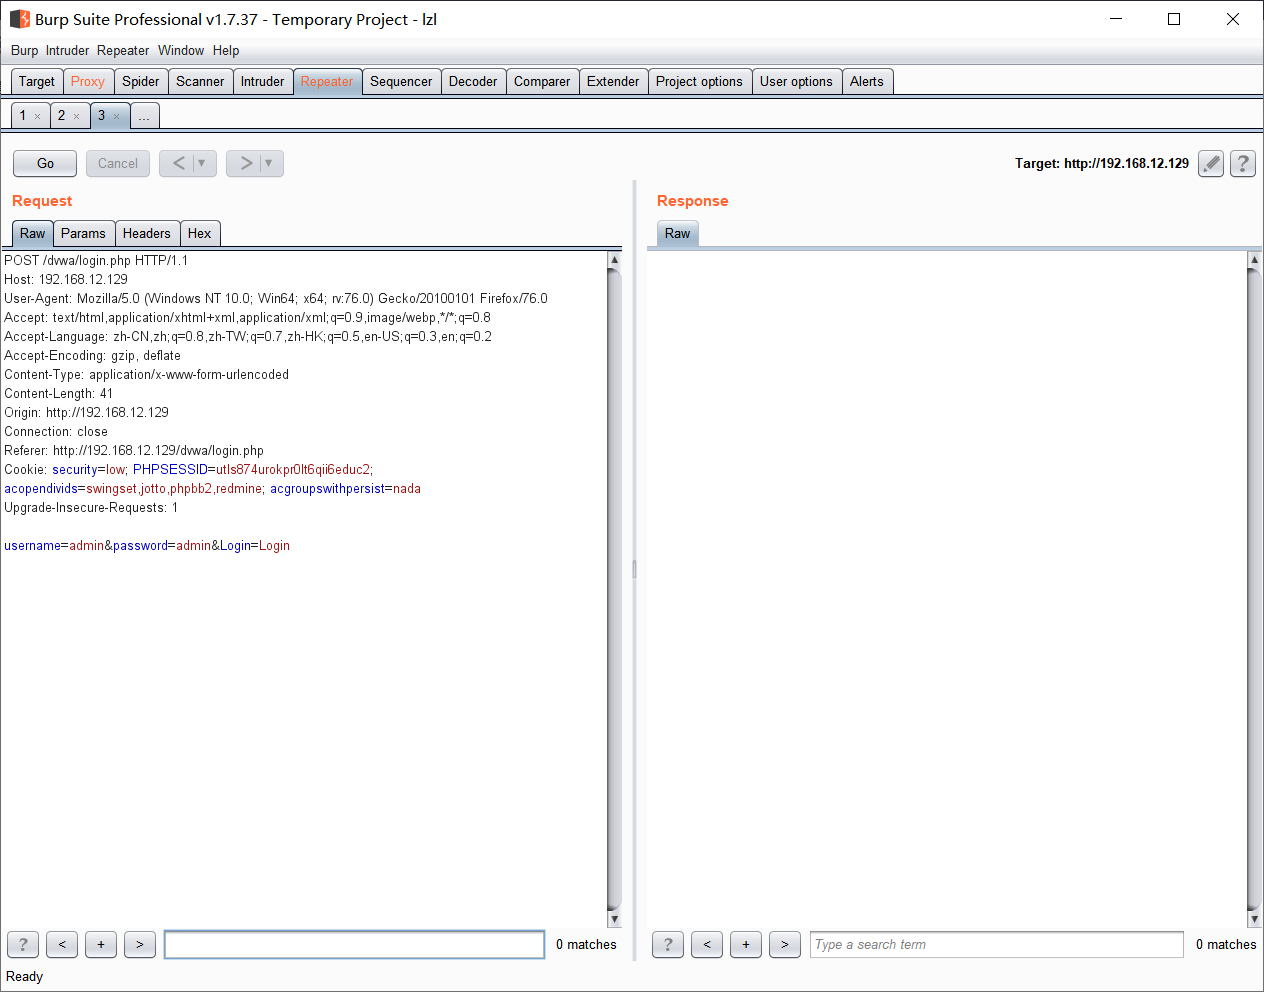Click scroll-down arrow of response scrollbar
1264x992 pixels.
(1254, 919)
